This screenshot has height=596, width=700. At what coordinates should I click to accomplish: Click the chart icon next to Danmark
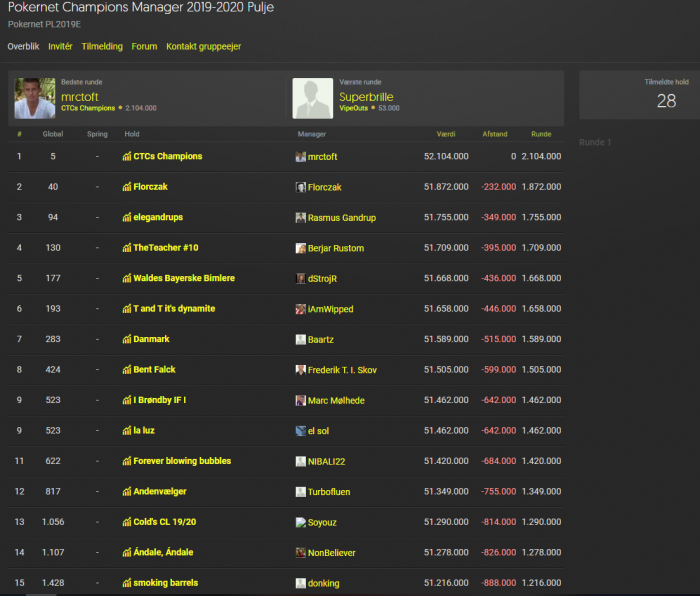click(127, 339)
